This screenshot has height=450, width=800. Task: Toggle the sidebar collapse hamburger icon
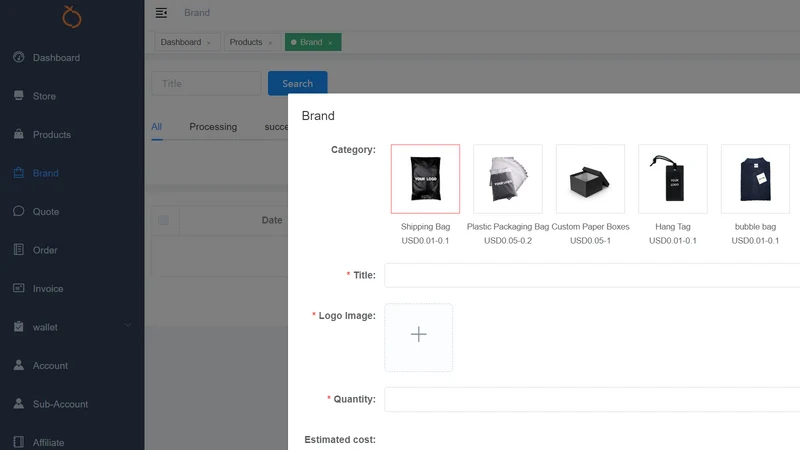161,13
